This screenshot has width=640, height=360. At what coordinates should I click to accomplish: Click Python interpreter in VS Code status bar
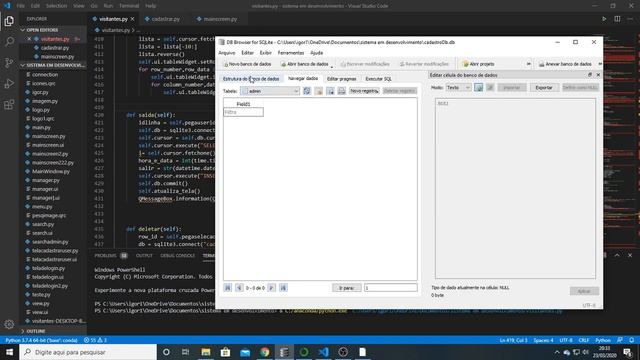pos(41,340)
